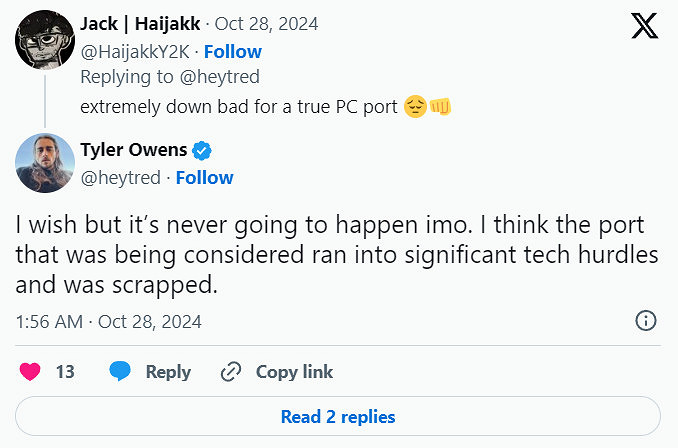Click the X logo icon

(644, 26)
